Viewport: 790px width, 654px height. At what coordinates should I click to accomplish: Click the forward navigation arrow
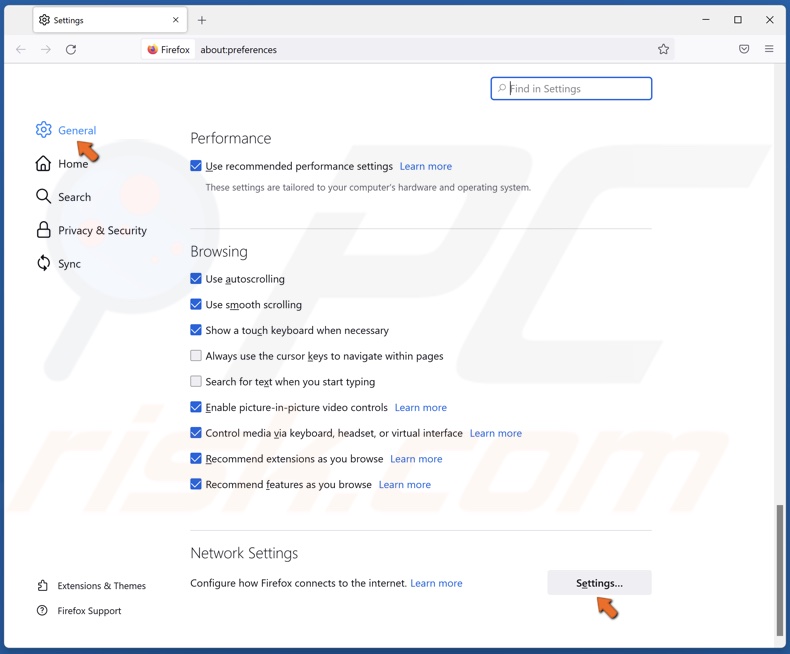pos(46,49)
